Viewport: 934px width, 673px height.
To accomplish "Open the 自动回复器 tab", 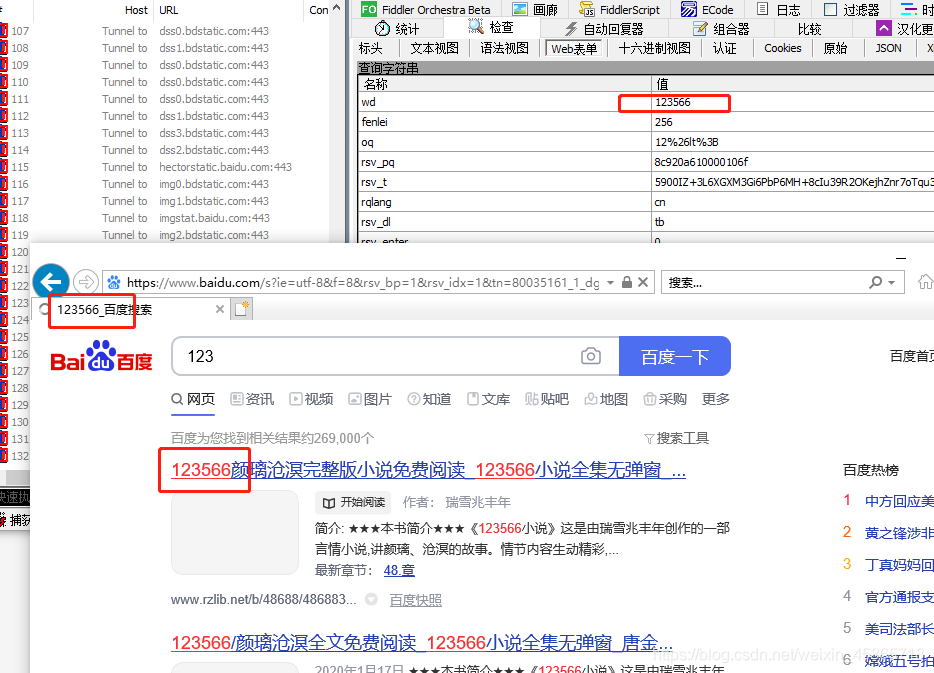I will (604, 29).
